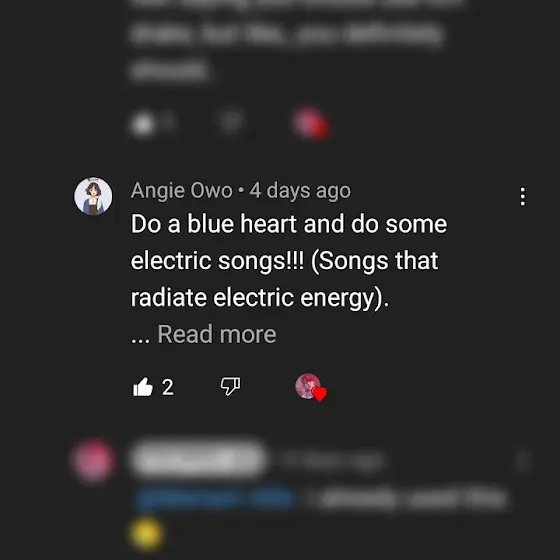Open the blurred pink avatar of bottom commenter
This screenshot has width=560, height=560.
click(x=93, y=461)
